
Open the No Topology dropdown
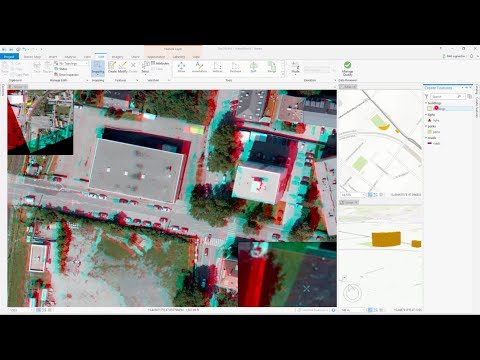tap(71, 63)
